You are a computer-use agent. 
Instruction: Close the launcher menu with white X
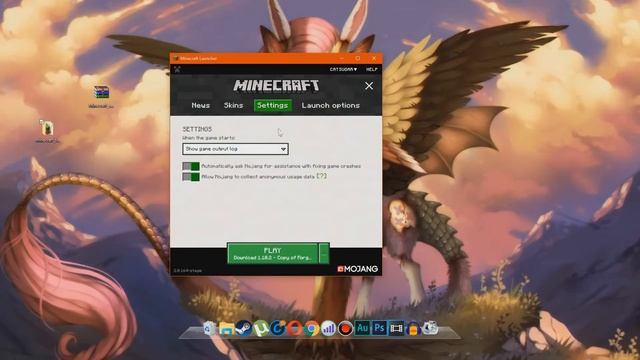(x=369, y=86)
